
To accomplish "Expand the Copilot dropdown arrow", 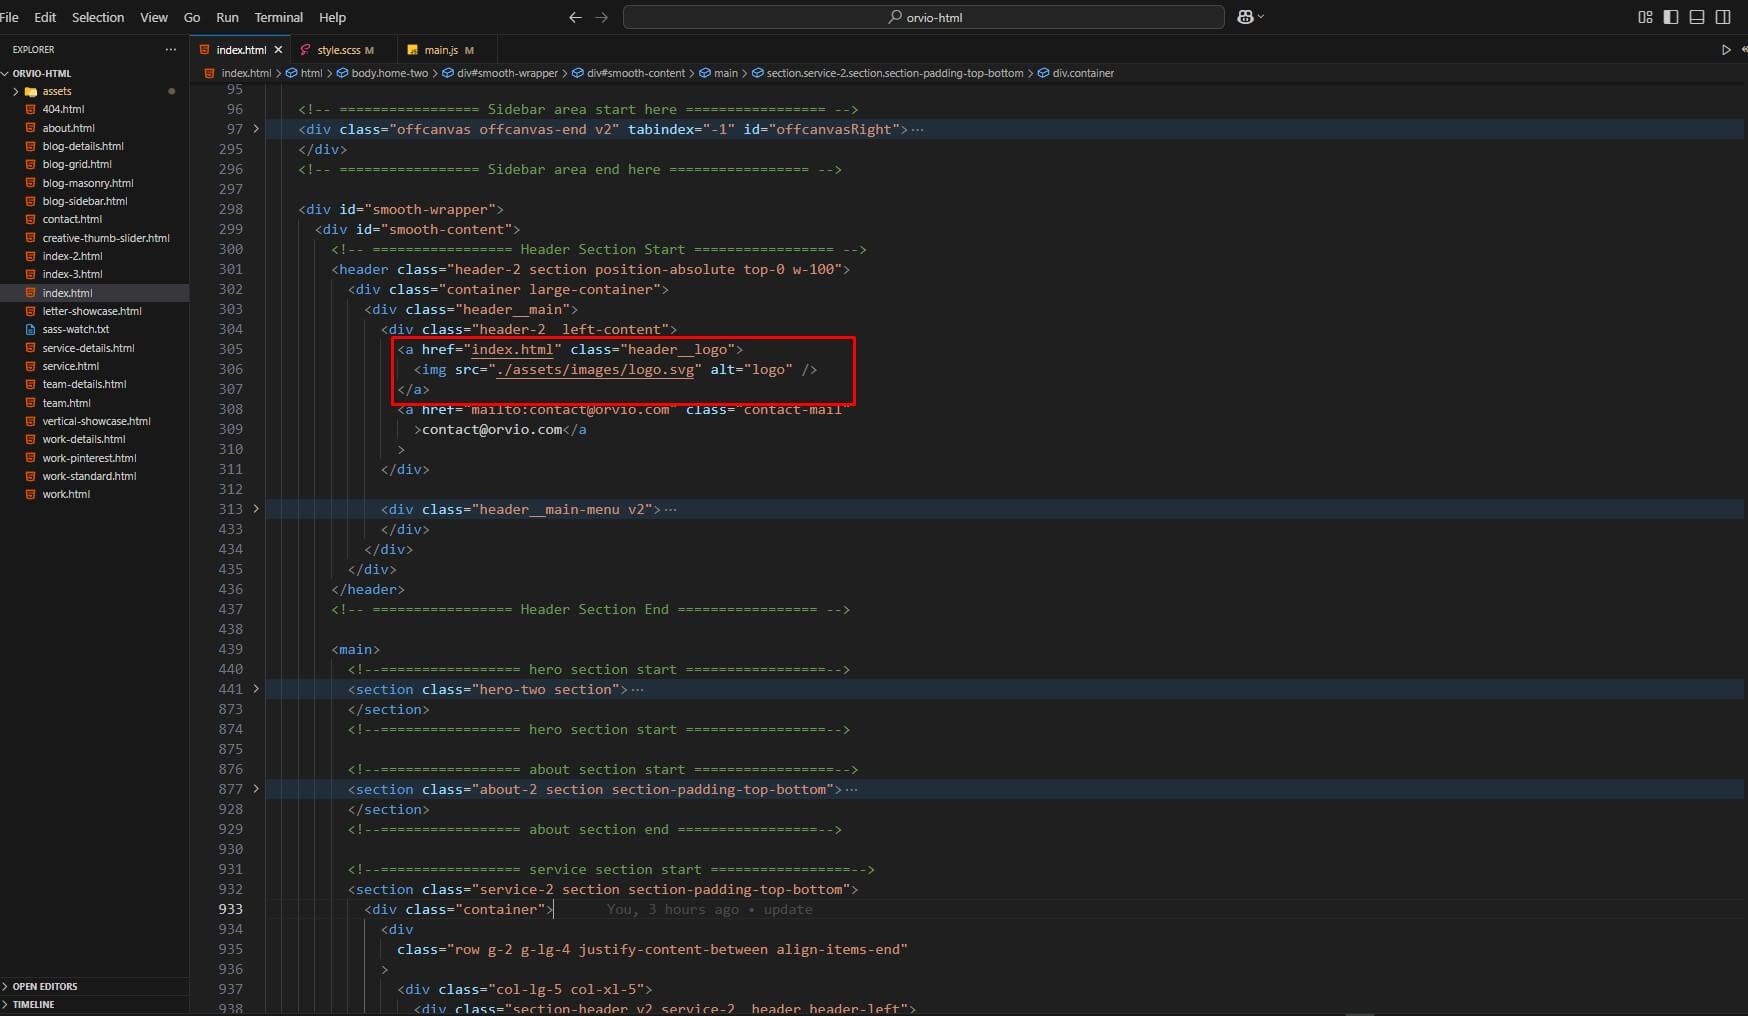I will coord(1261,17).
